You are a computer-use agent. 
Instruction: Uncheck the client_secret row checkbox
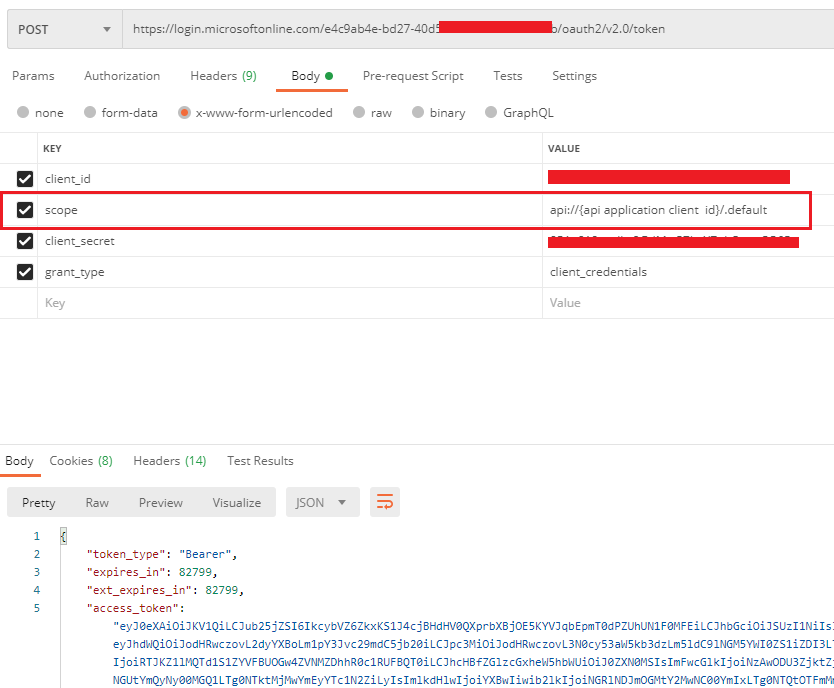click(x=25, y=241)
